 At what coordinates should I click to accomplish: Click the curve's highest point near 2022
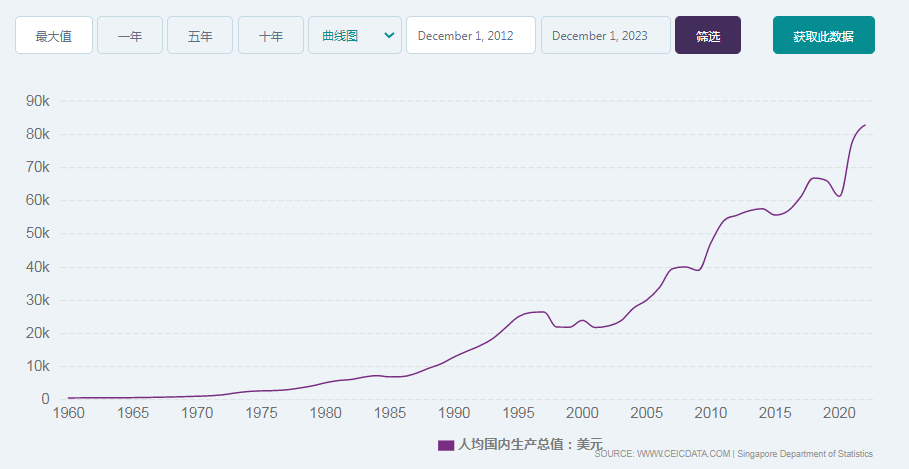pos(865,125)
